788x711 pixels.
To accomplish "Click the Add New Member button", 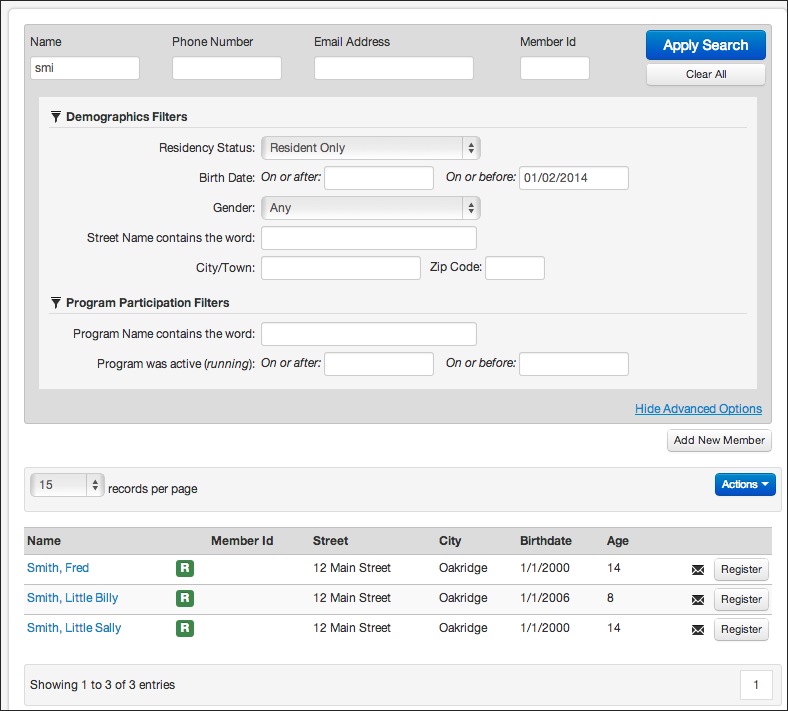I will coord(719,440).
